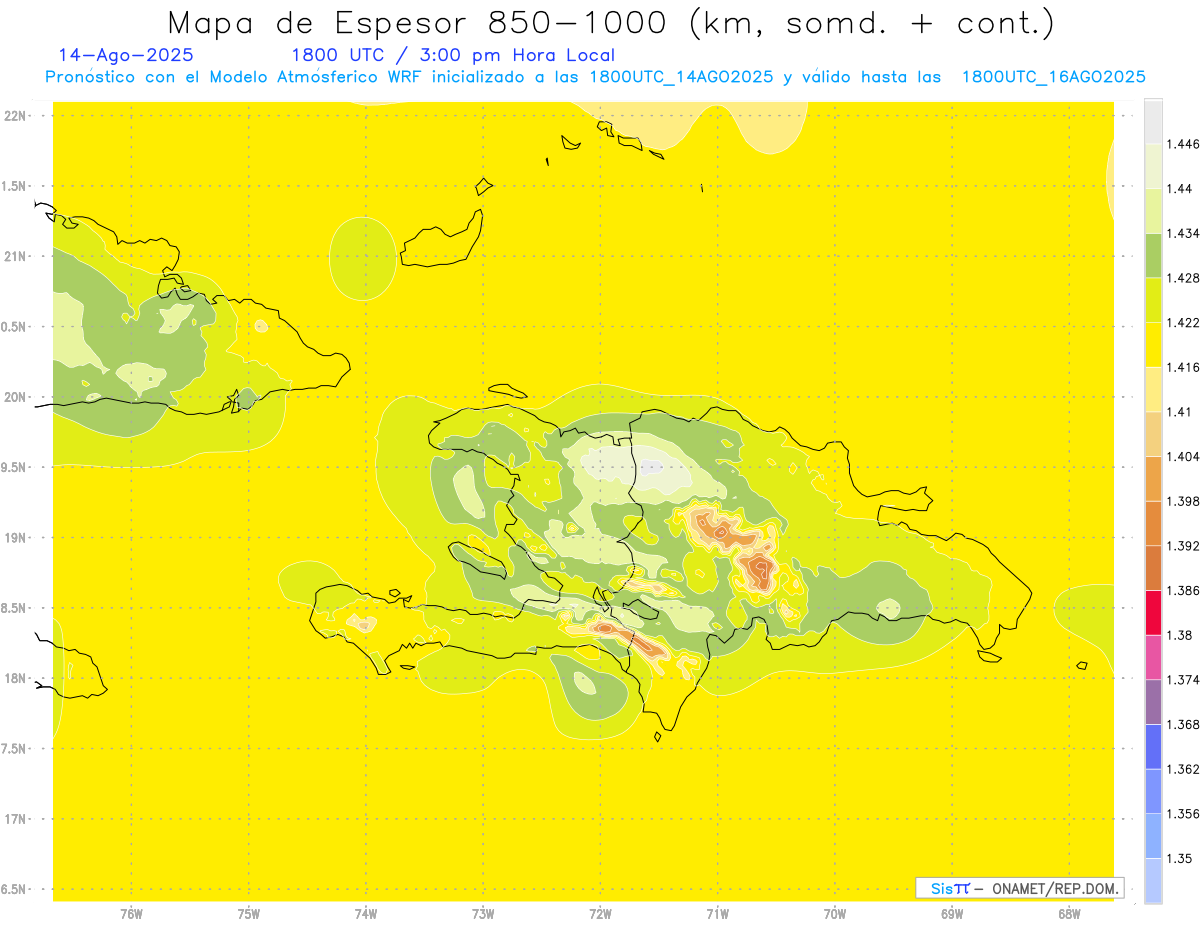Click the 1.392 colorbar value
This screenshot has width=1200, height=927.
(1182, 546)
